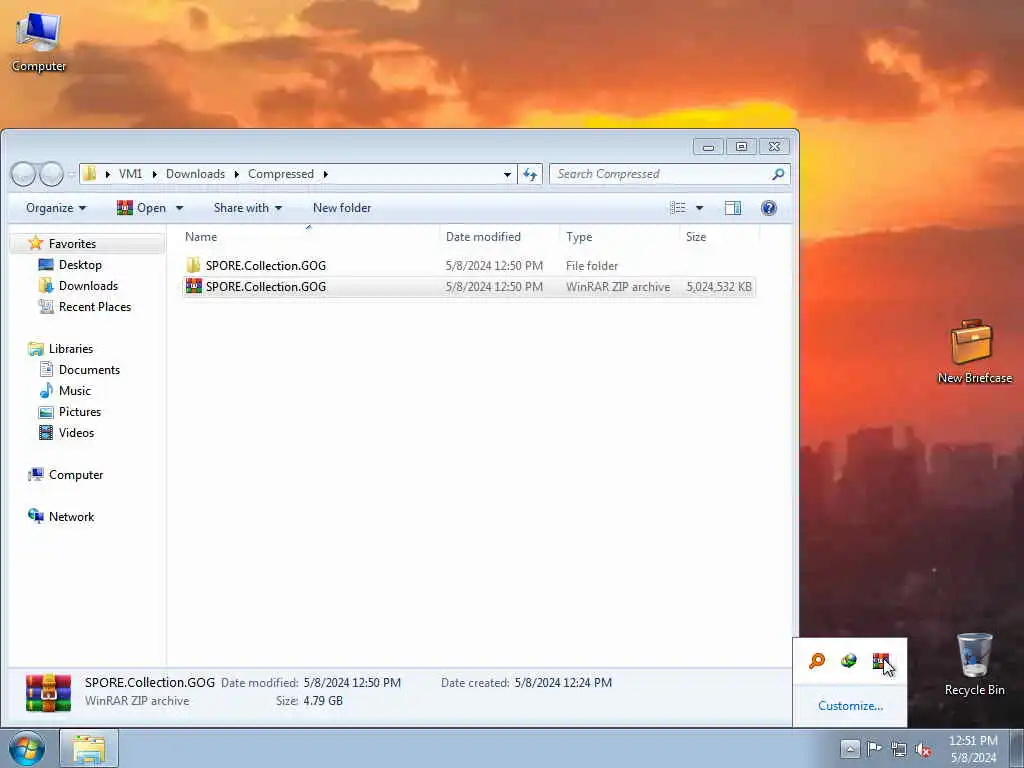Open the clock showing 12:51 PM
Screen dimensions: 1024x768
pyautogui.click(x=973, y=748)
